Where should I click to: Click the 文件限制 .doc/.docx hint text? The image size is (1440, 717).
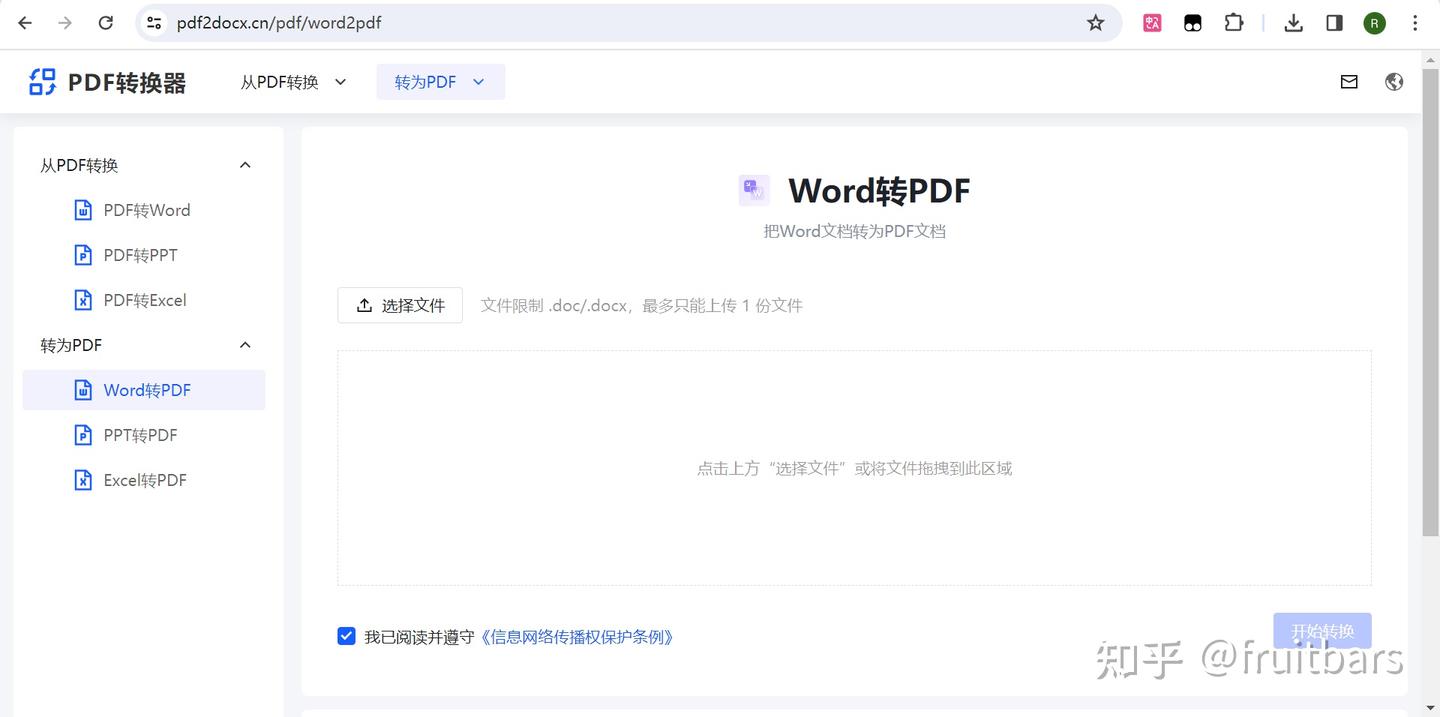click(x=641, y=305)
